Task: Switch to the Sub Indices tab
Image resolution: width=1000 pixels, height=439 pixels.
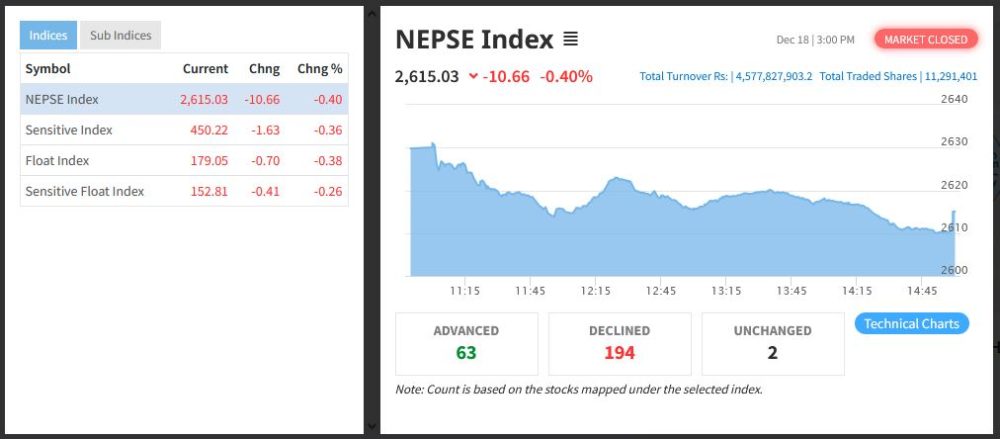Action: pyautogui.click(x=120, y=35)
